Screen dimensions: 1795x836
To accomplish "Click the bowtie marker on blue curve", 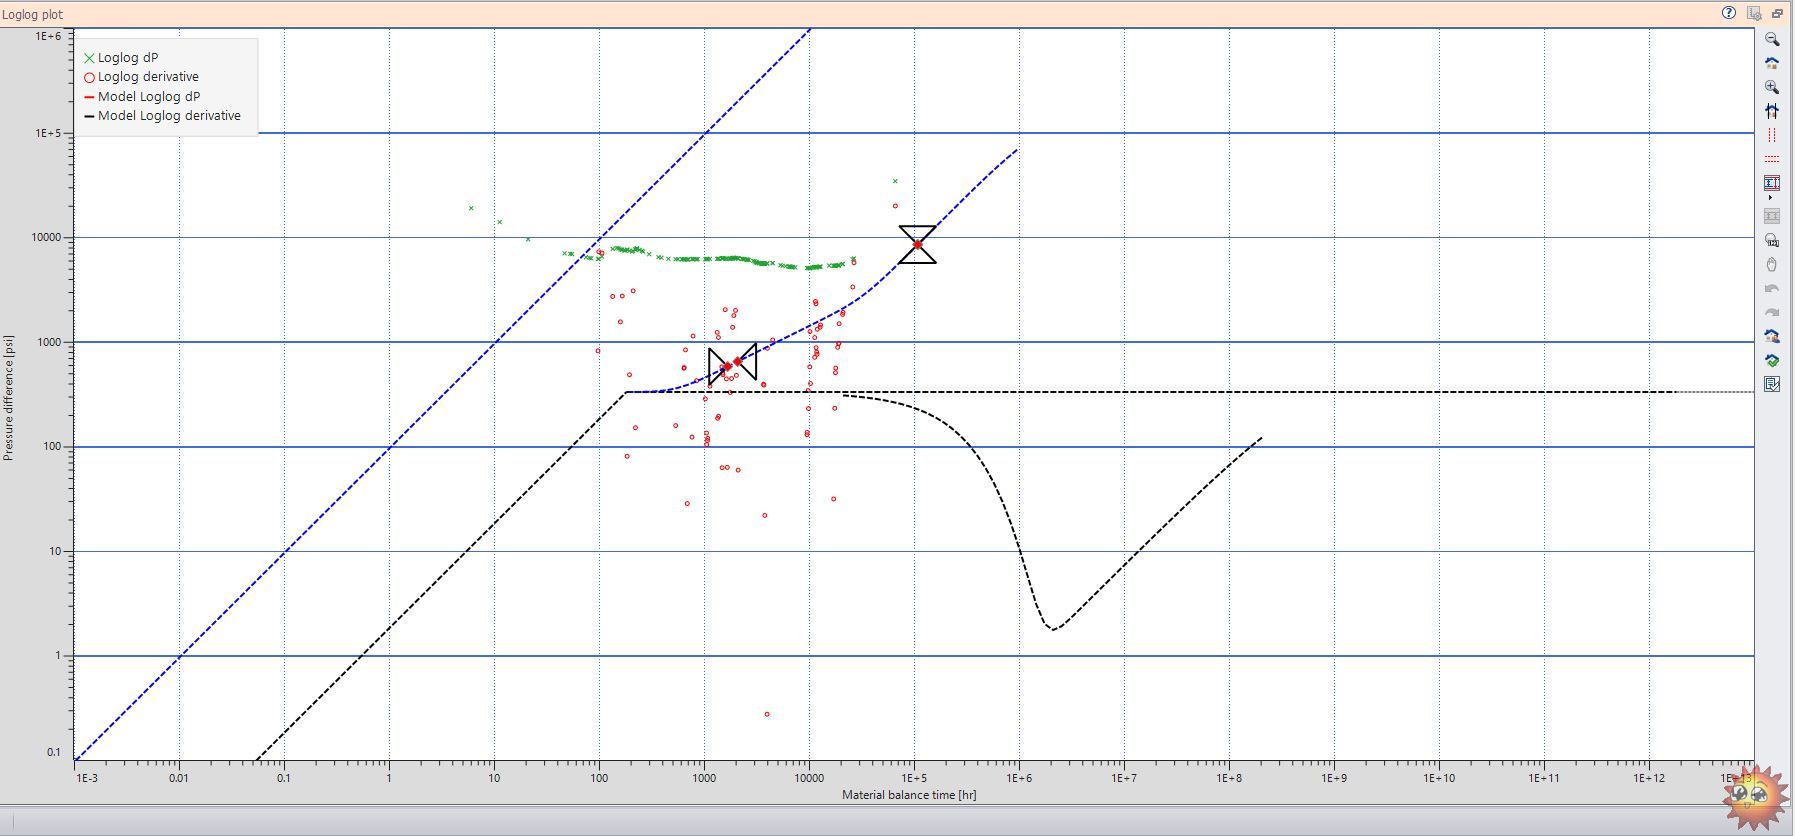I will pos(732,364).
